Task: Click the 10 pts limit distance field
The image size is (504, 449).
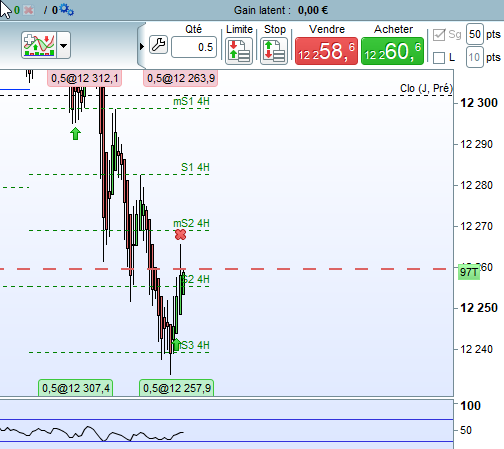Action: click(x=475, y=57)
